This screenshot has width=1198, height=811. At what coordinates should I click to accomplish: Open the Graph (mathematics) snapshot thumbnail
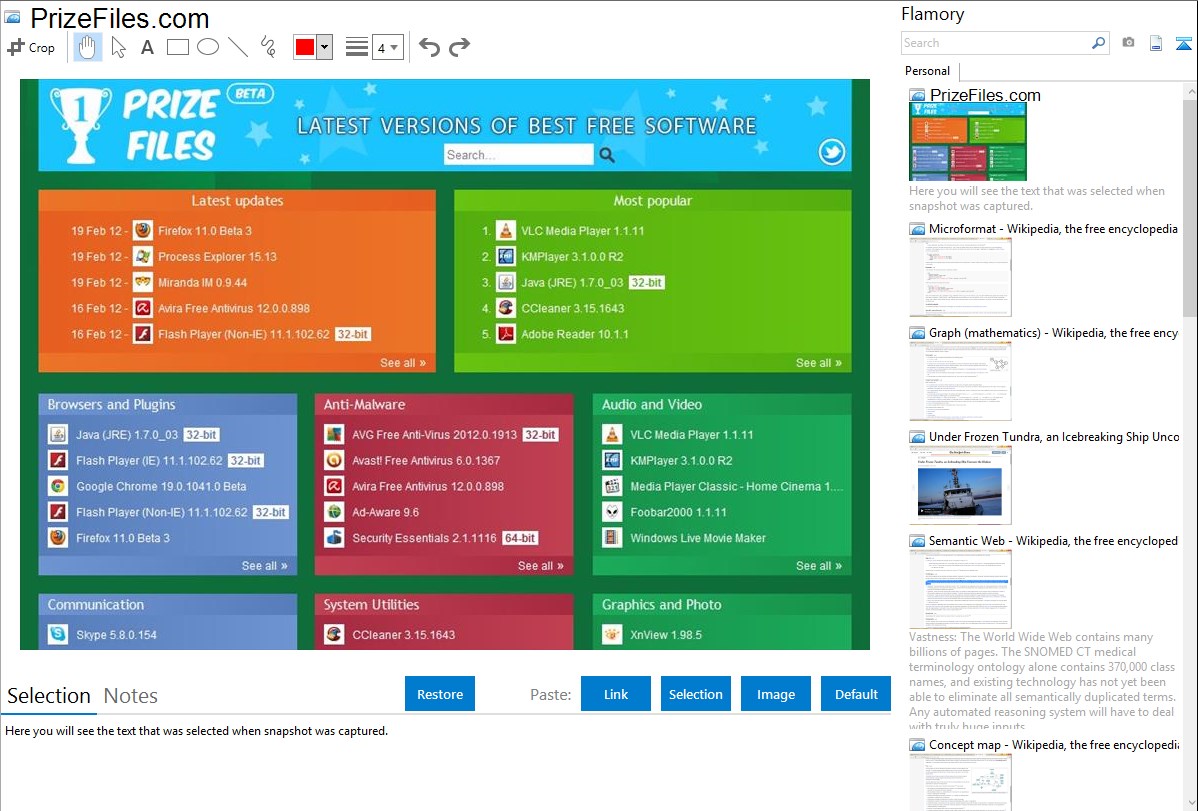click(x=960, y=381)
